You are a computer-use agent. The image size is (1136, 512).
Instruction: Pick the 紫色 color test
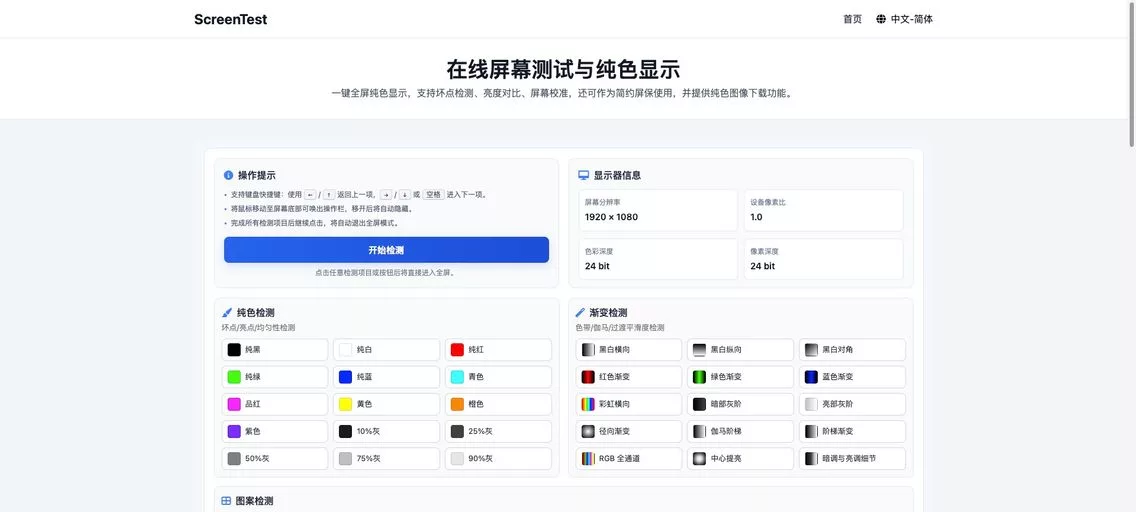tap(275, 432)
